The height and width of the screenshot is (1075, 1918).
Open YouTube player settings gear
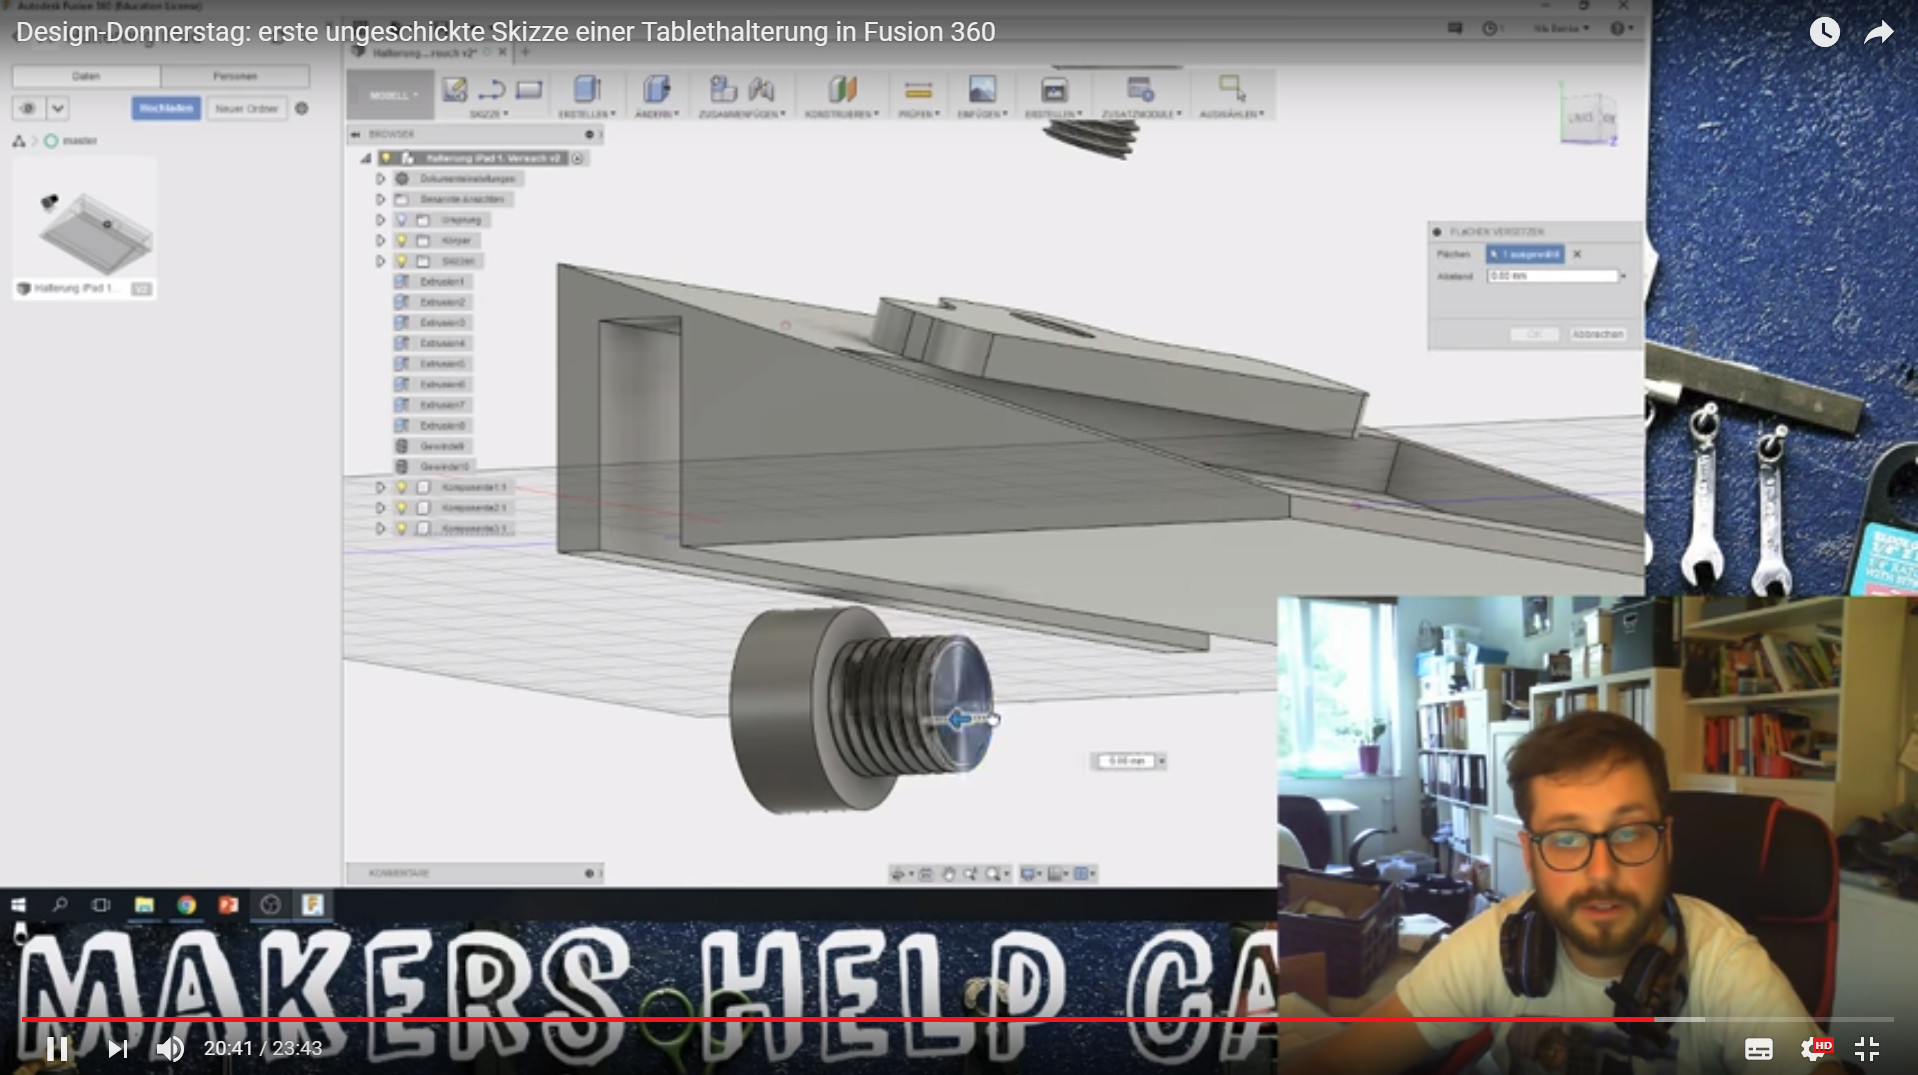click(x=1813, y=1048)
